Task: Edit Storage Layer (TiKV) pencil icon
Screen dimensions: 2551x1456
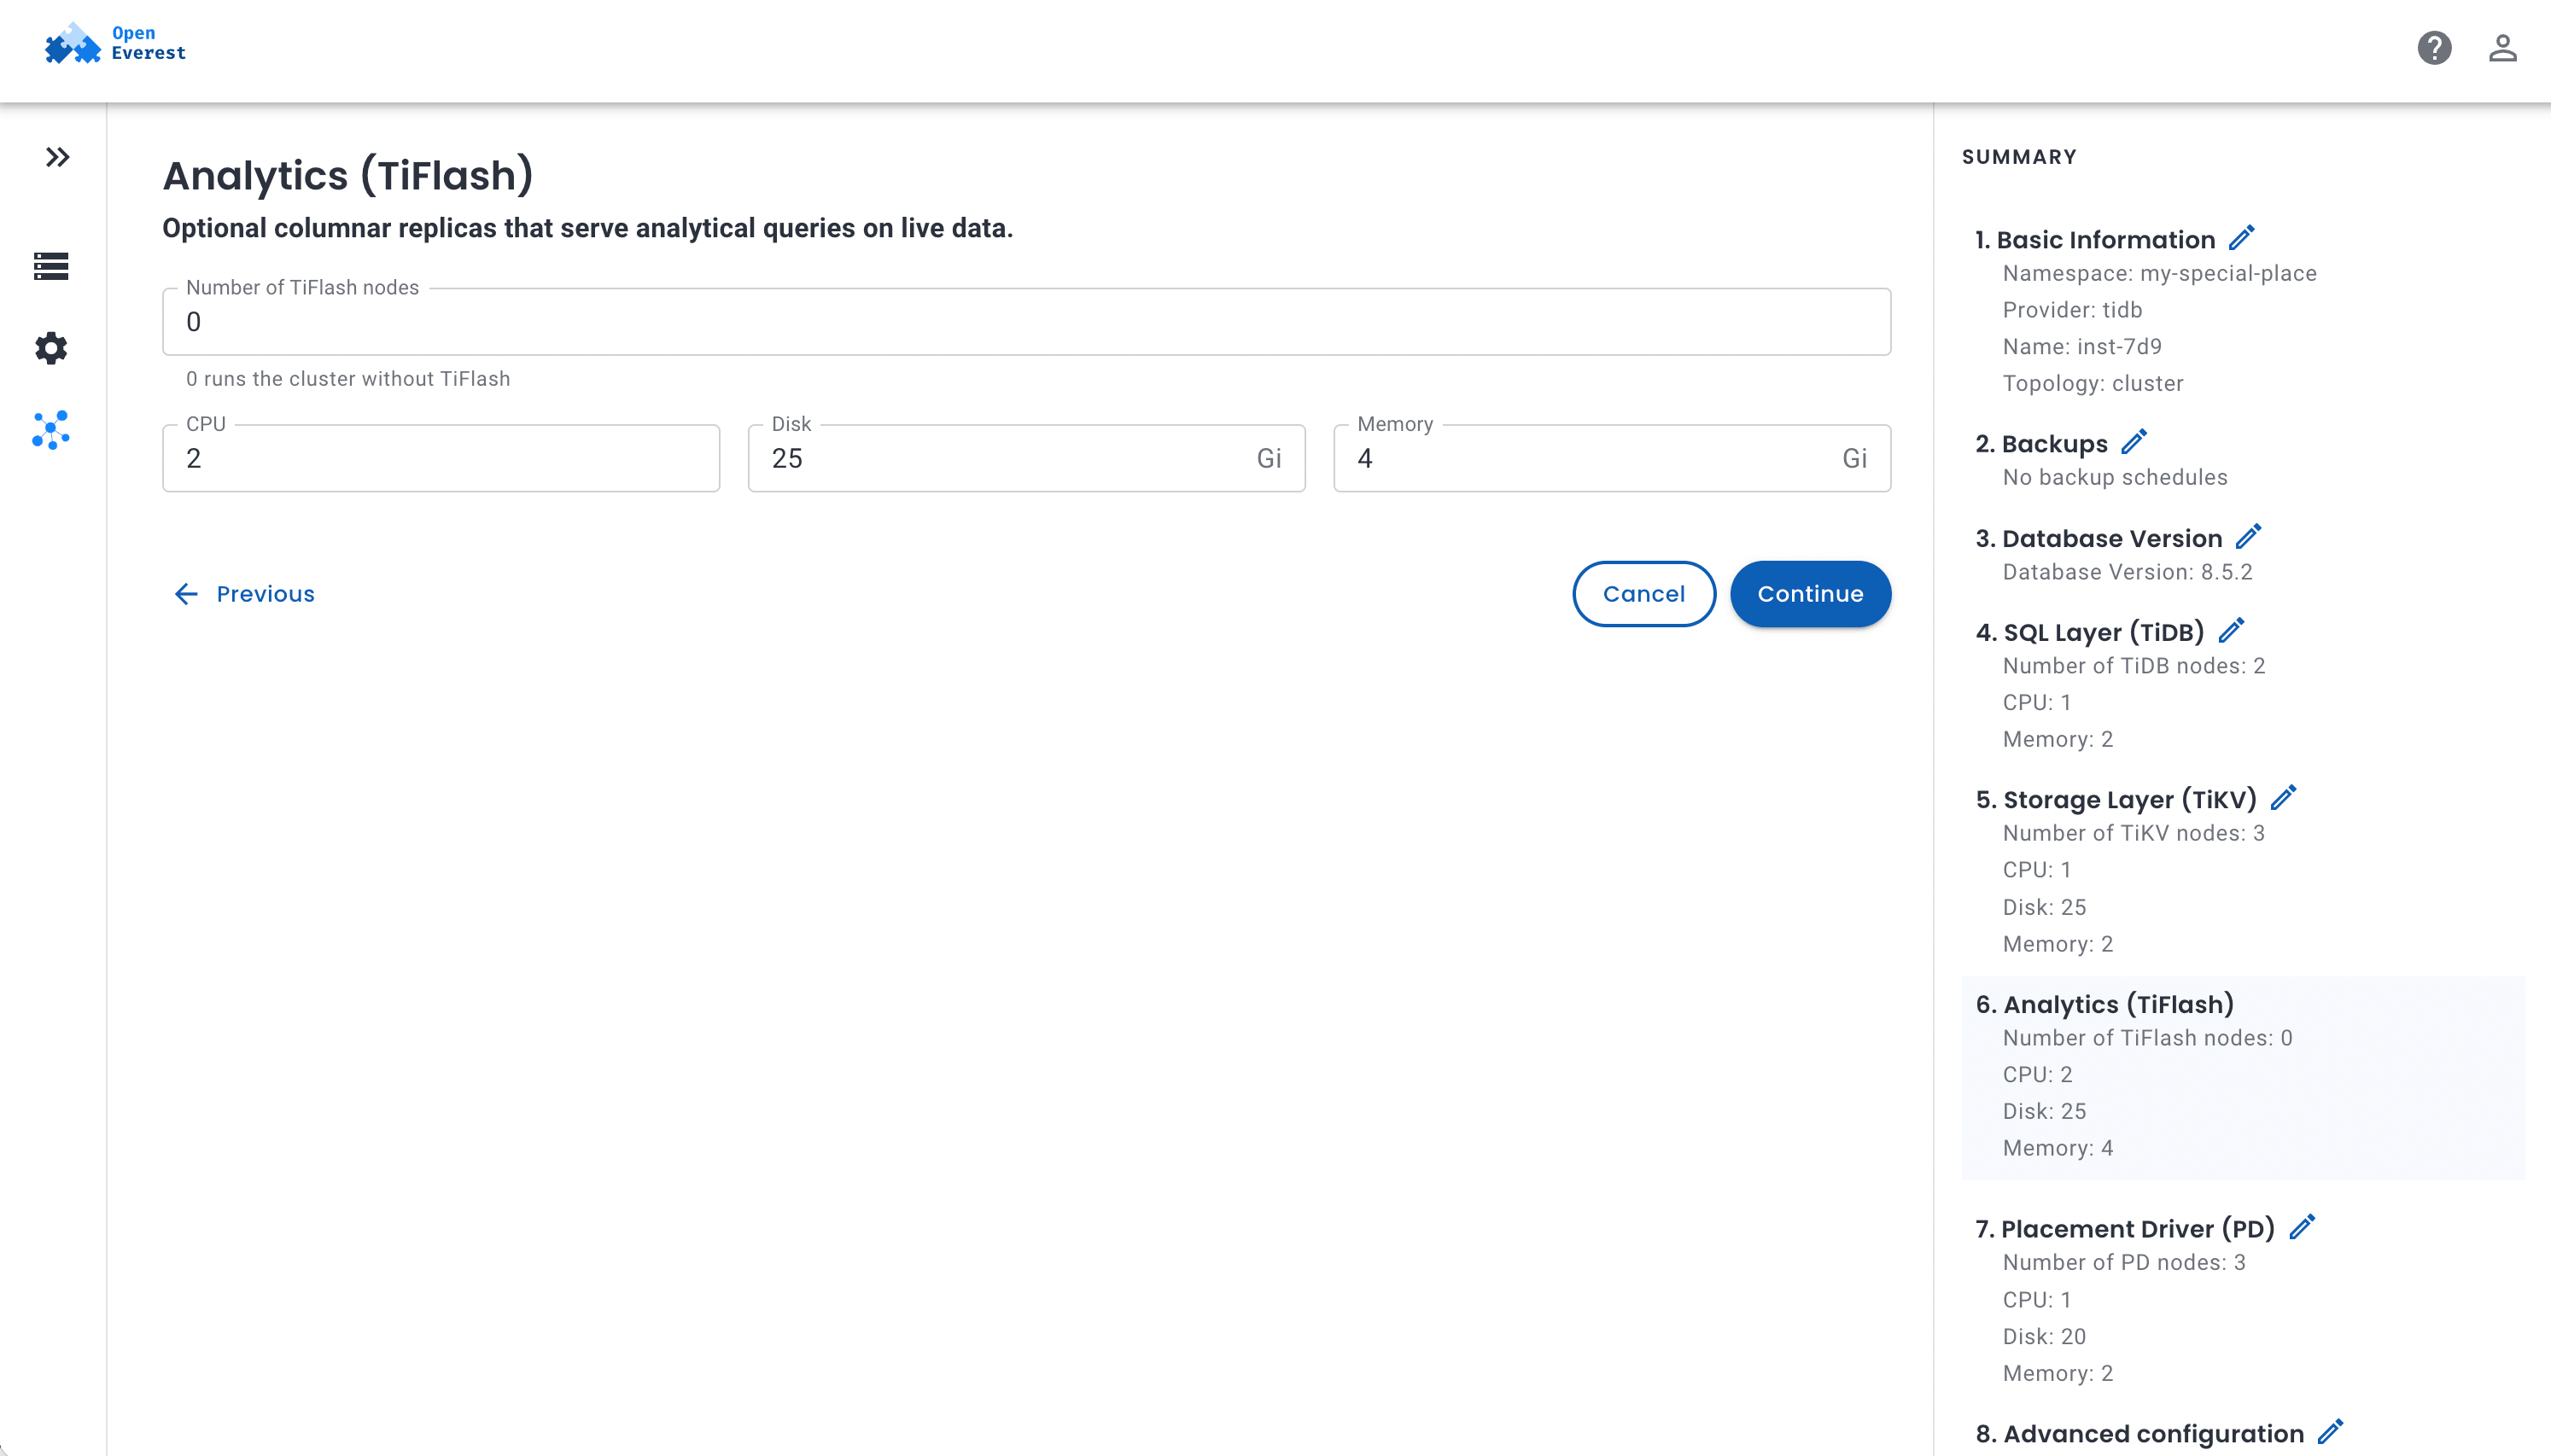Action: click(2283, 798)
